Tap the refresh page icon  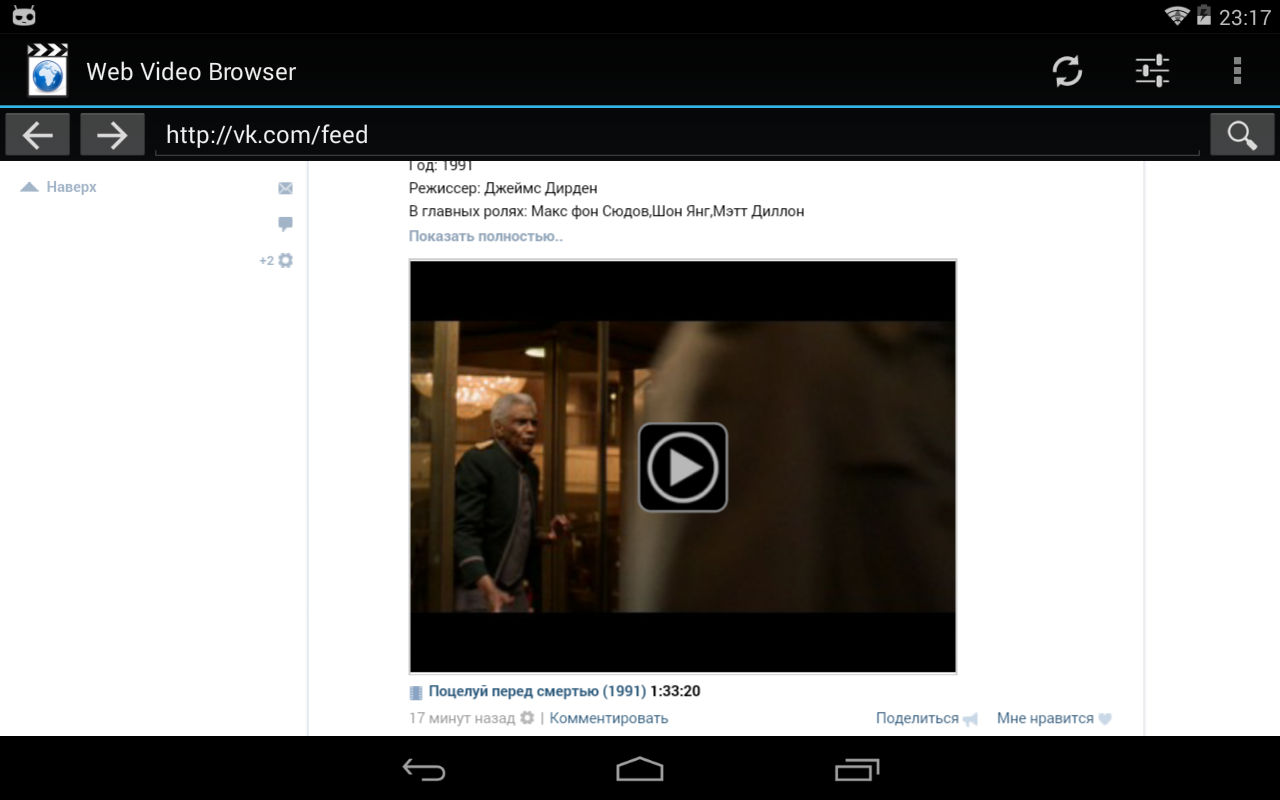pos(1067,71)
